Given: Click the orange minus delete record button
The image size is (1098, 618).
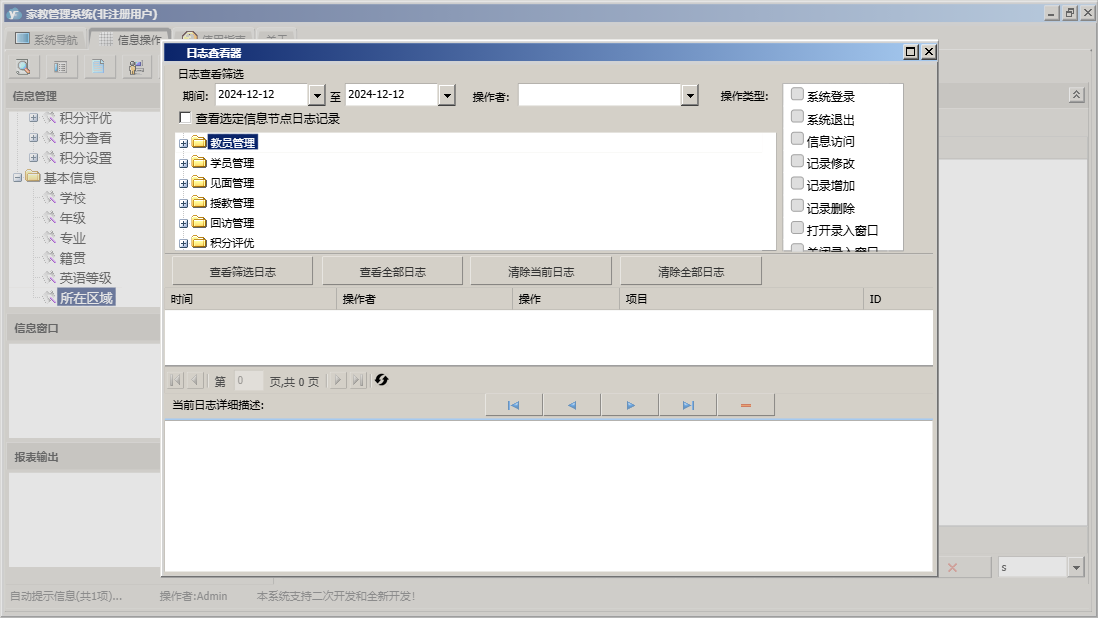Looking at the screenshot, I should [x=746, y=405].
